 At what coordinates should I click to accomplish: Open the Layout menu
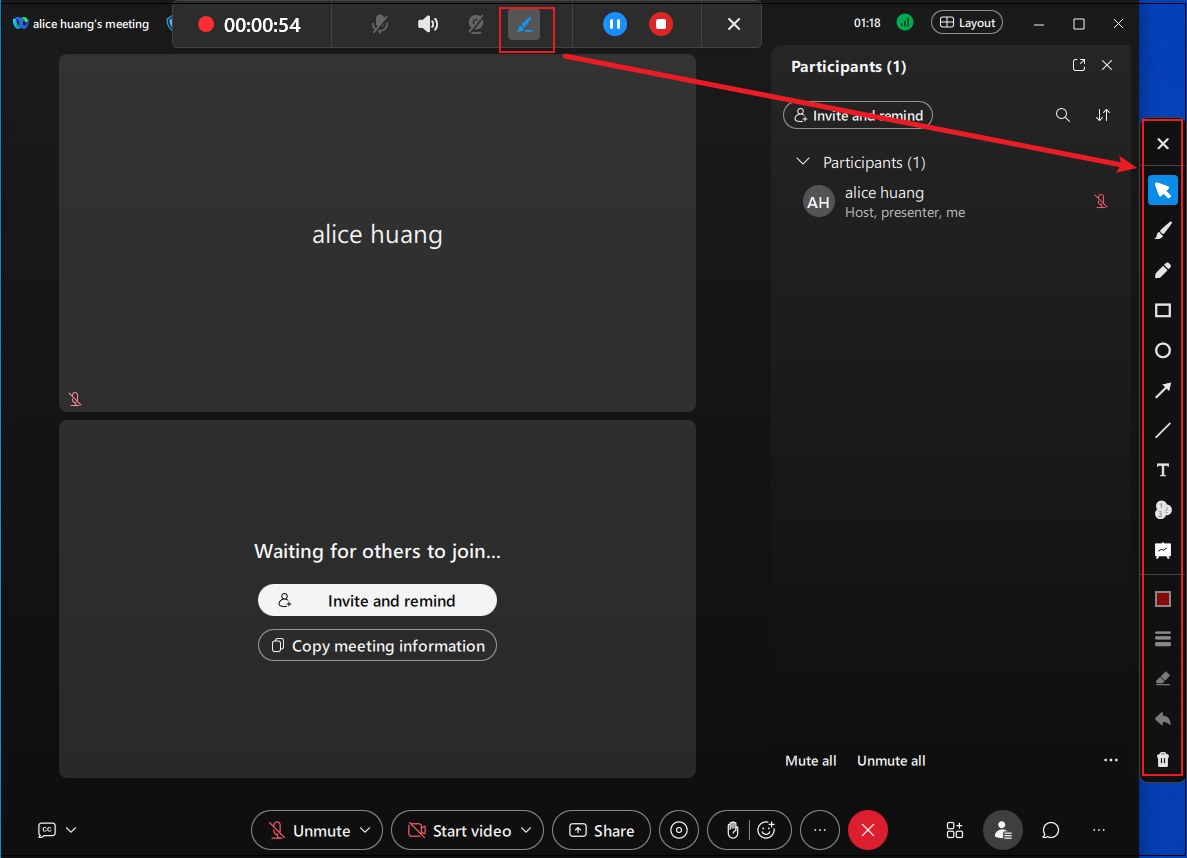(966, 22)
